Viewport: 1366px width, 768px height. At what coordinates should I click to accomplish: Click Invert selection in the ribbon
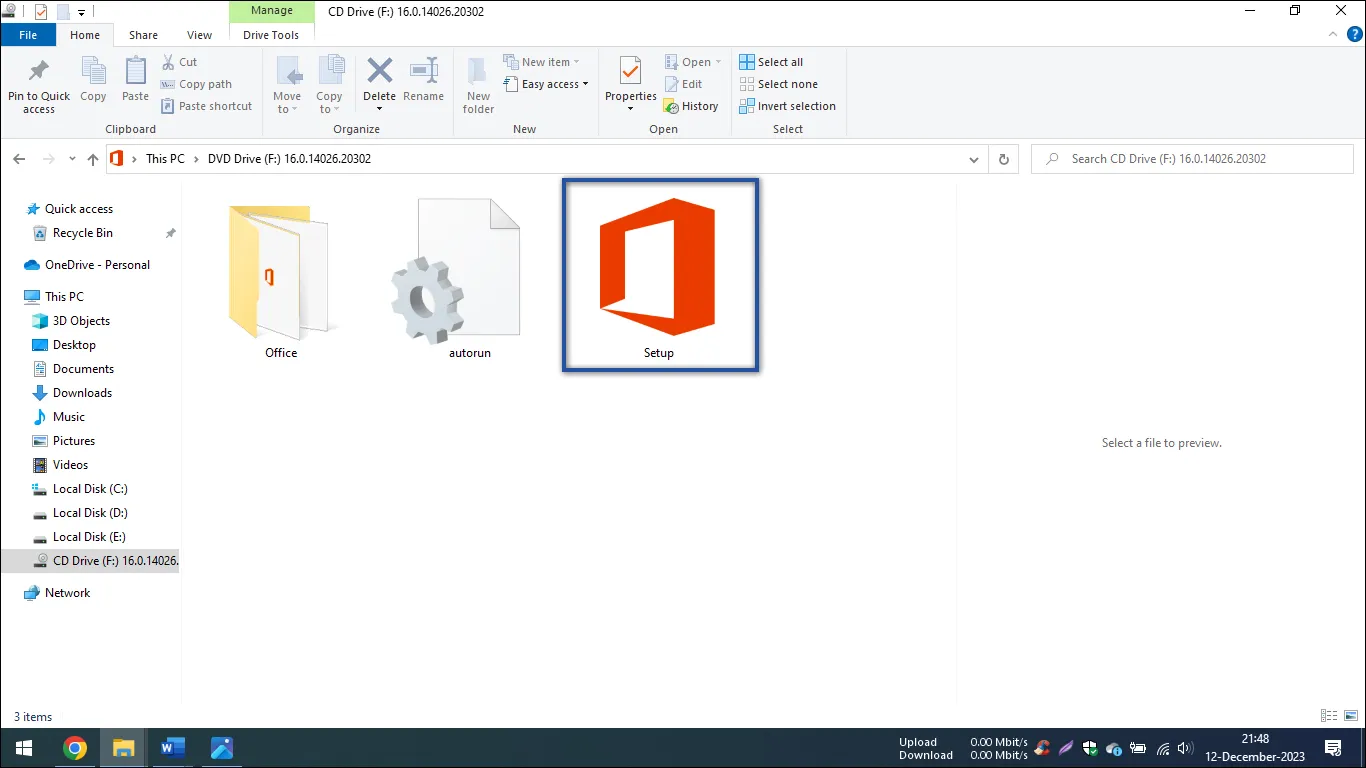[x=787, y=106]
